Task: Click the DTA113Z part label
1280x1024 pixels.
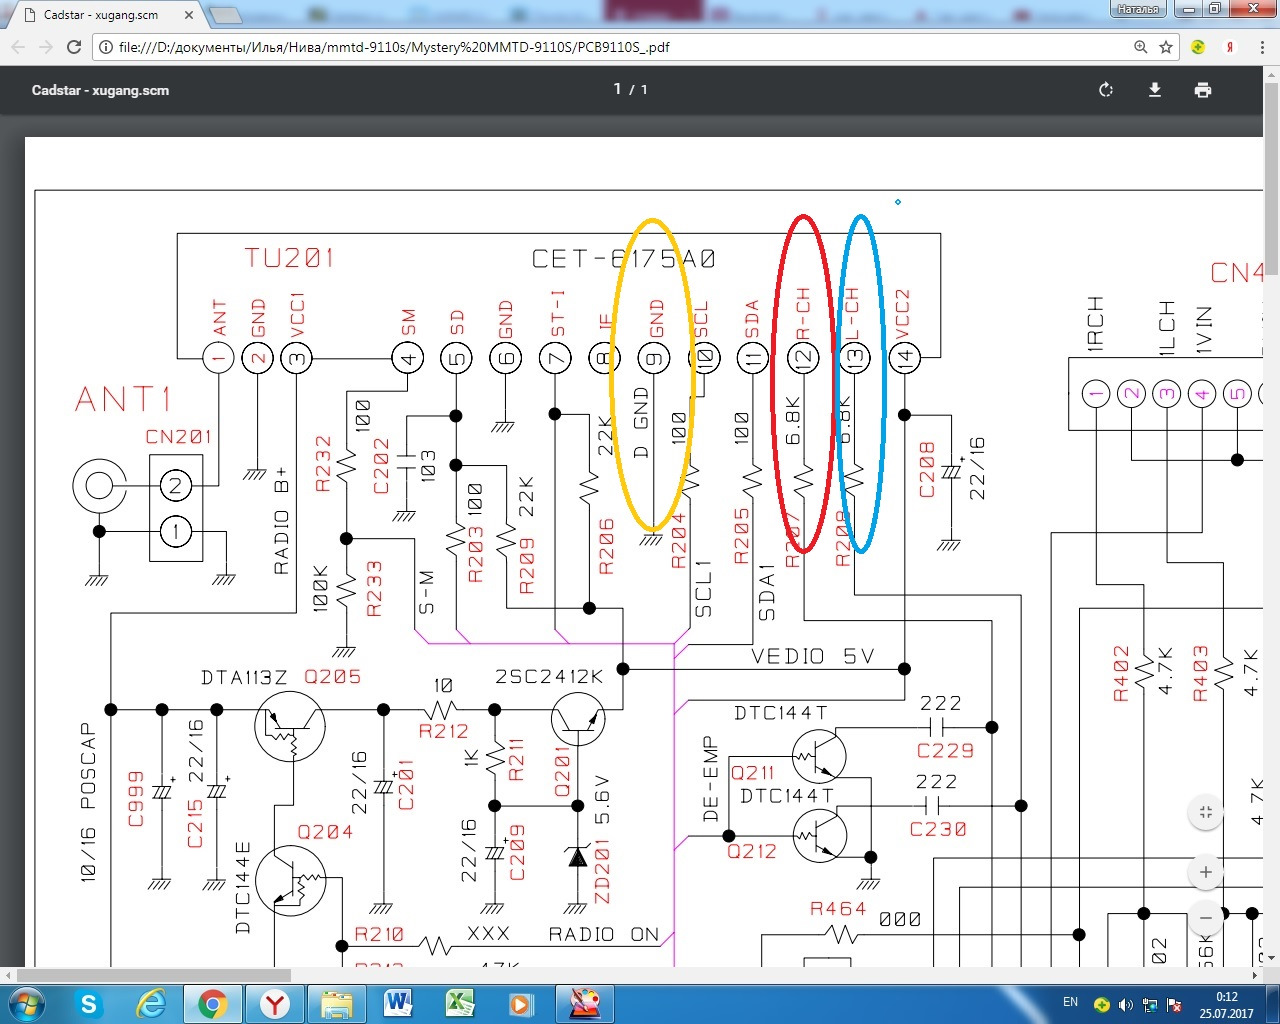Action: tap(245, 678)
